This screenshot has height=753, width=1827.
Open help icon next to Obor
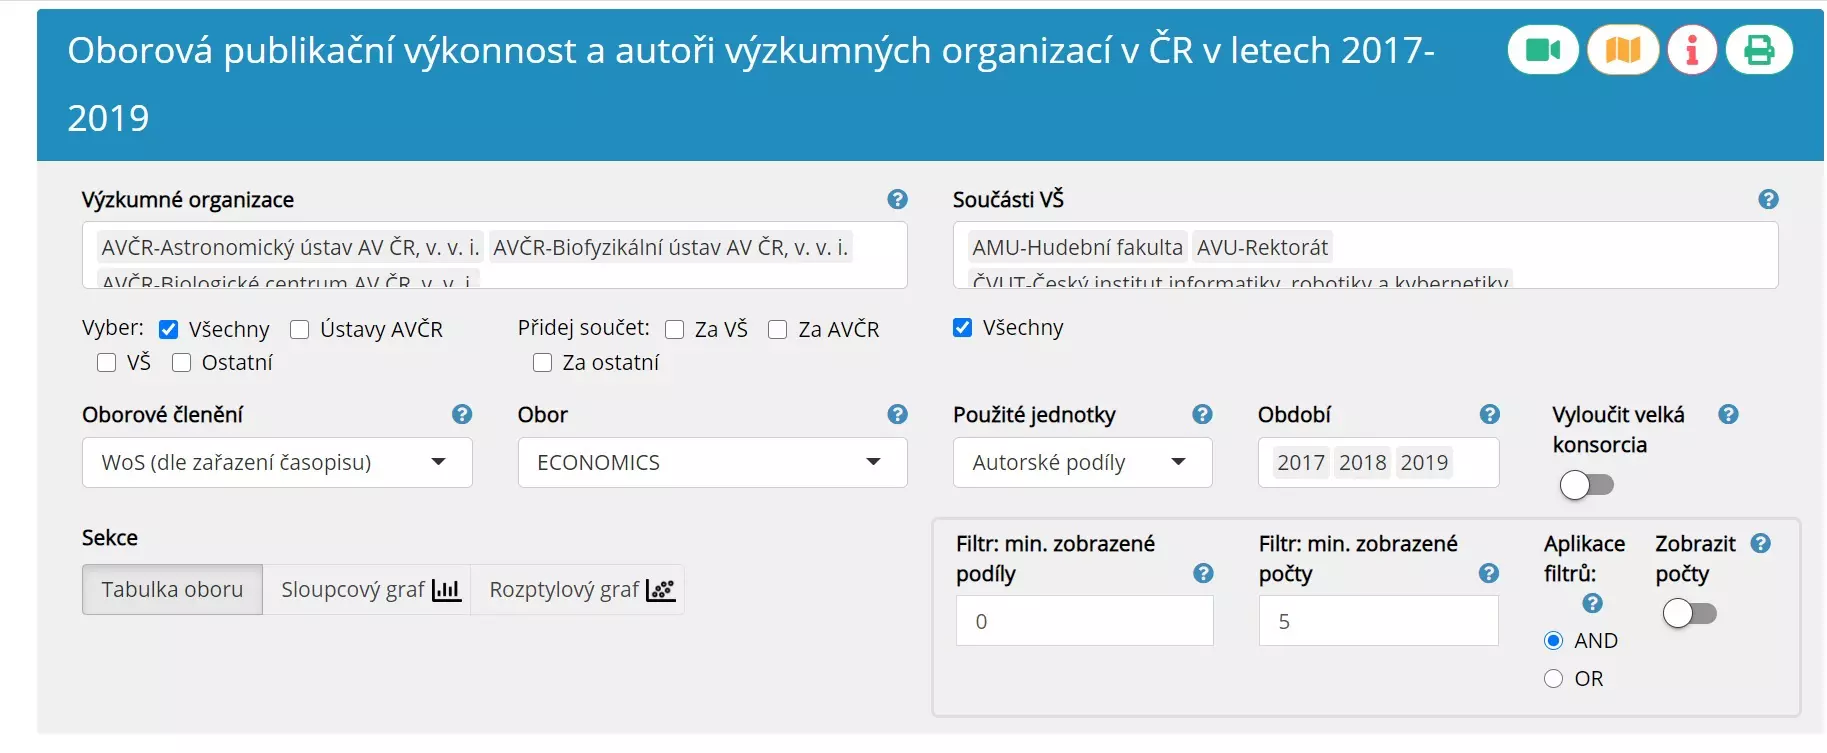pyautogui.click(x=897, y=414)
